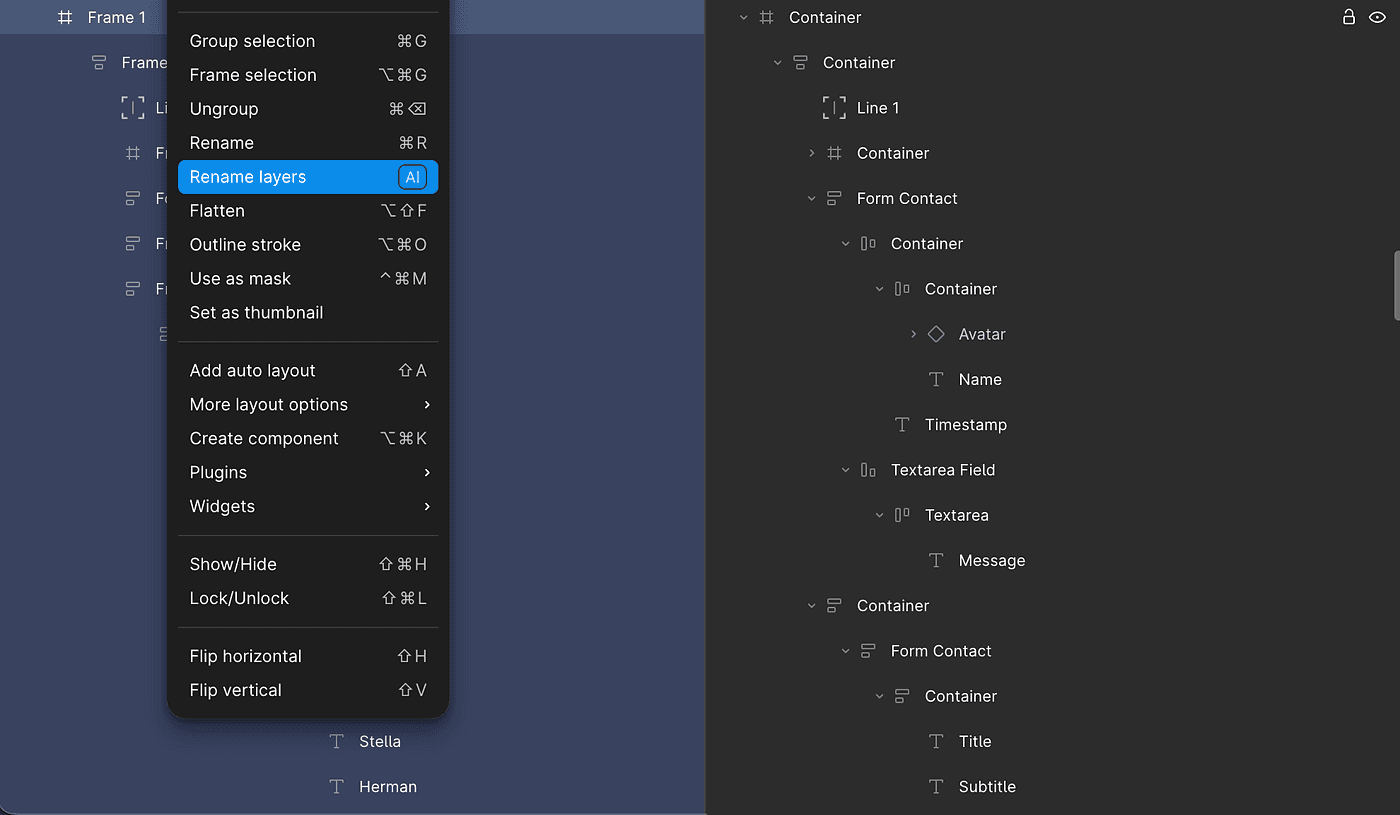Viewport: 1400px width, 815px height.
Task: Click the text icon beside Subtitle
Action: point(936,786)
